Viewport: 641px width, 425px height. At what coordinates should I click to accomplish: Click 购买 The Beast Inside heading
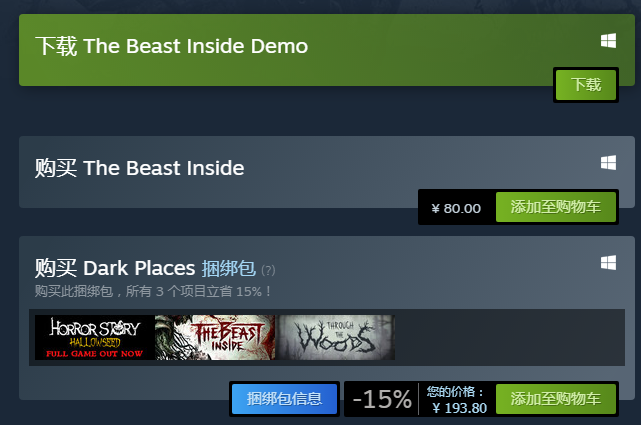139,168
